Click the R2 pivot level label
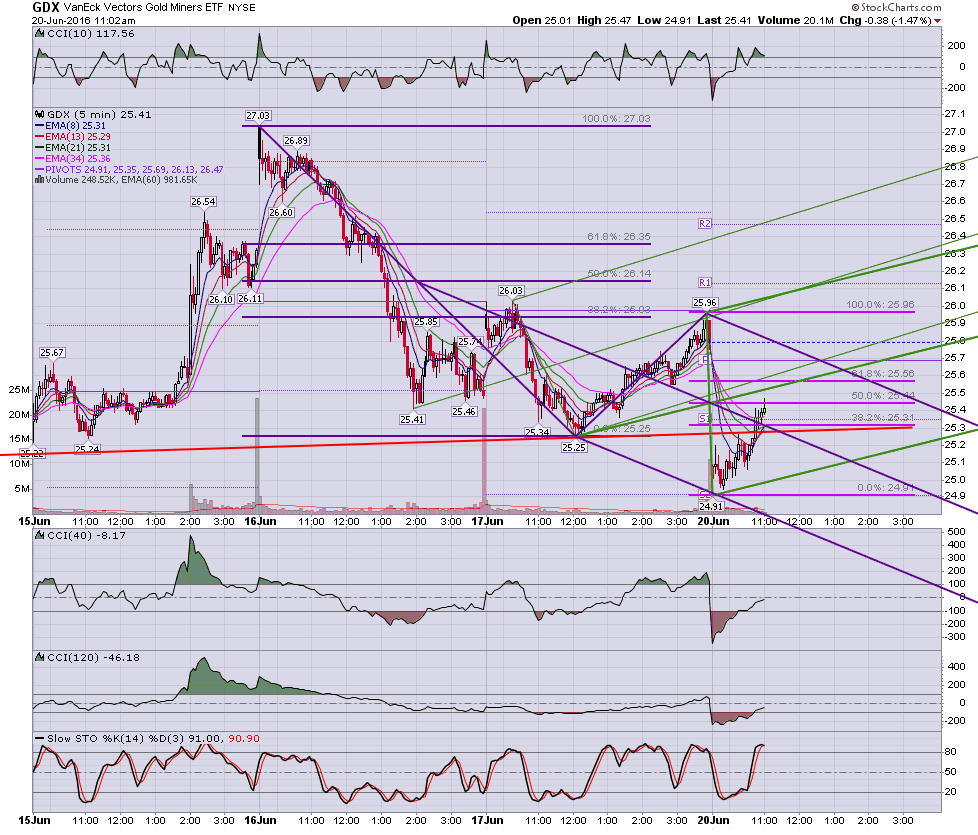978x835 pixels. pos(705,223)
